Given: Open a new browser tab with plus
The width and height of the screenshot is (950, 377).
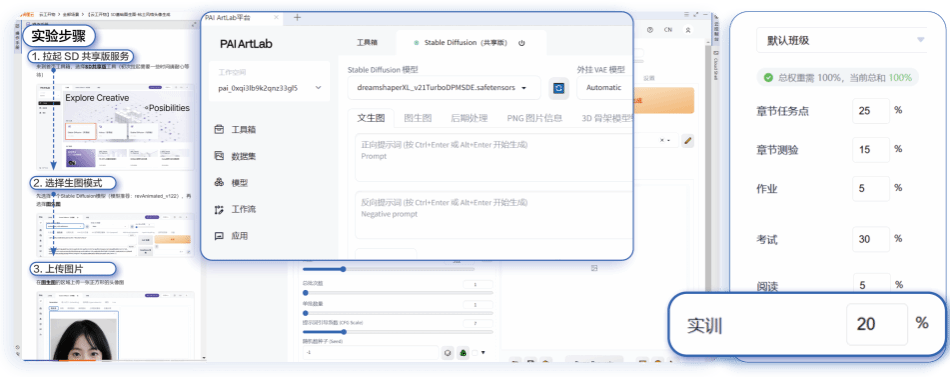Looking at the screenshot, I should [x=297, y=18].
